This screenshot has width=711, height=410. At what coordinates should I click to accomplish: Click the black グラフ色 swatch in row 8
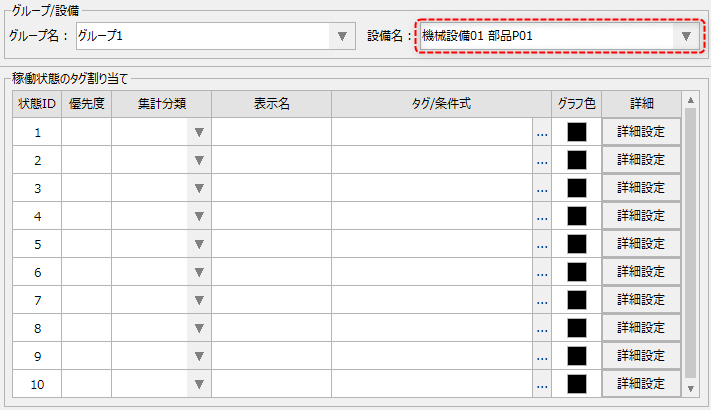576,328
